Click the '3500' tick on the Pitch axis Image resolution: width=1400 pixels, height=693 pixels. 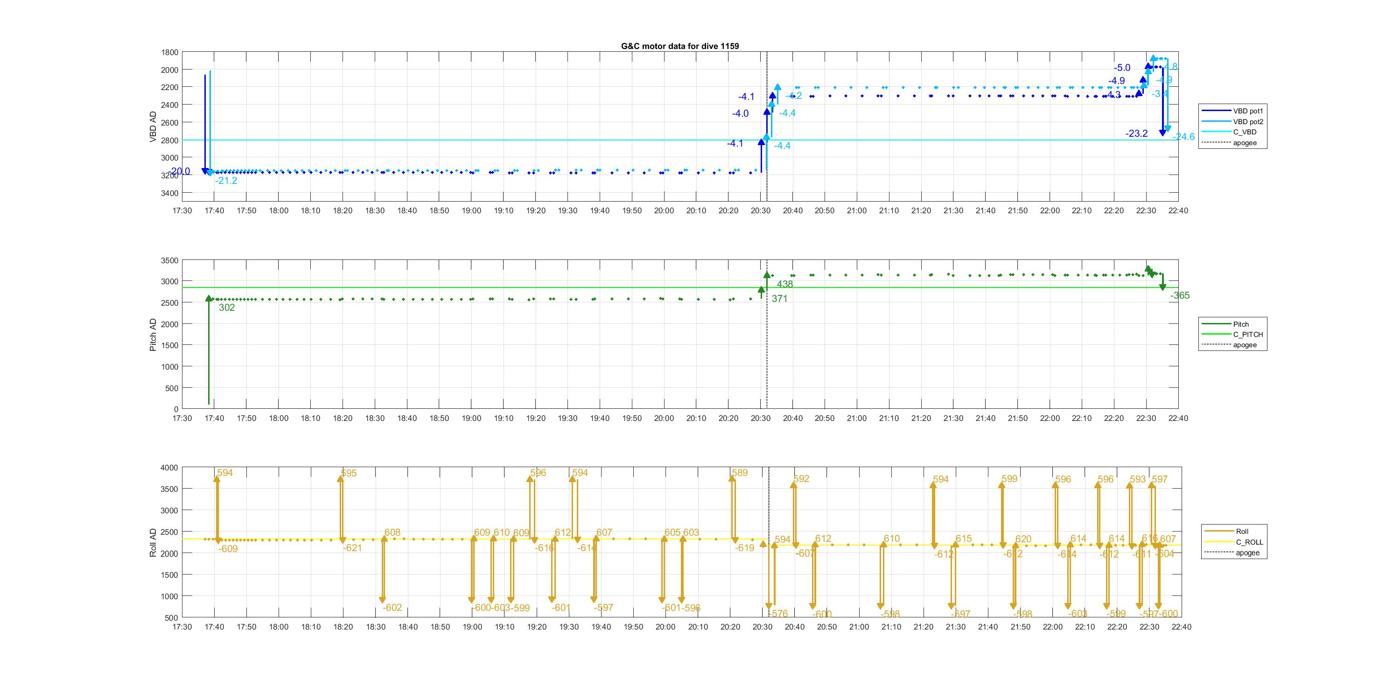click(170, 260)
